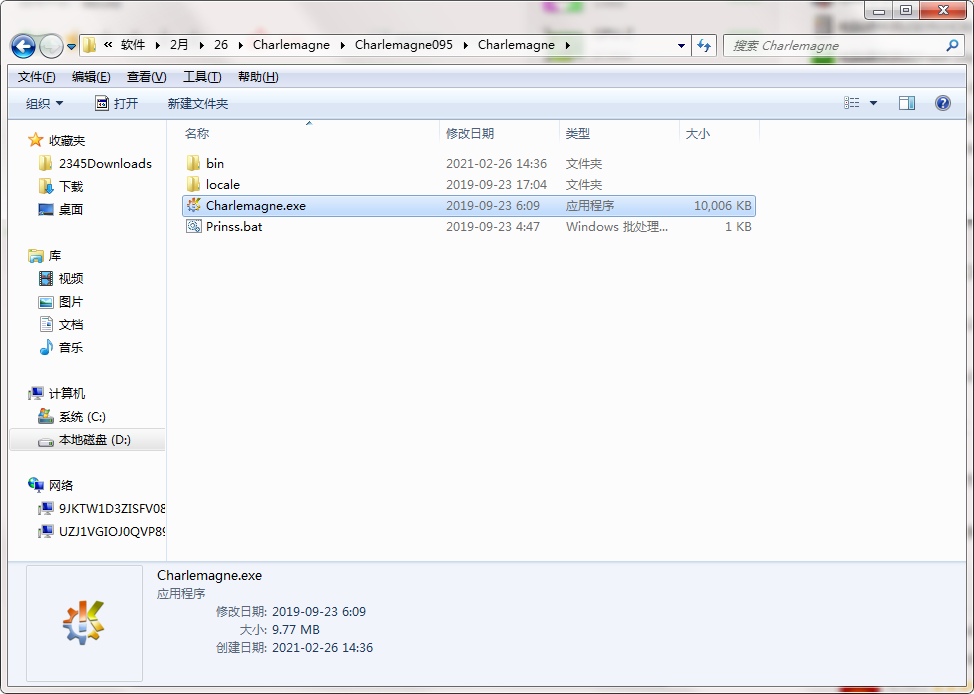Select the bin folder
This screenshot has width=974, height=694.
pyautogui.click(x=215, y=163)
